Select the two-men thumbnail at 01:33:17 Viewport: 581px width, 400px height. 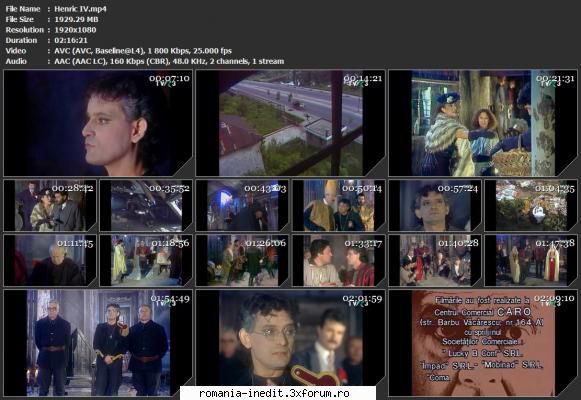(339, 260)
